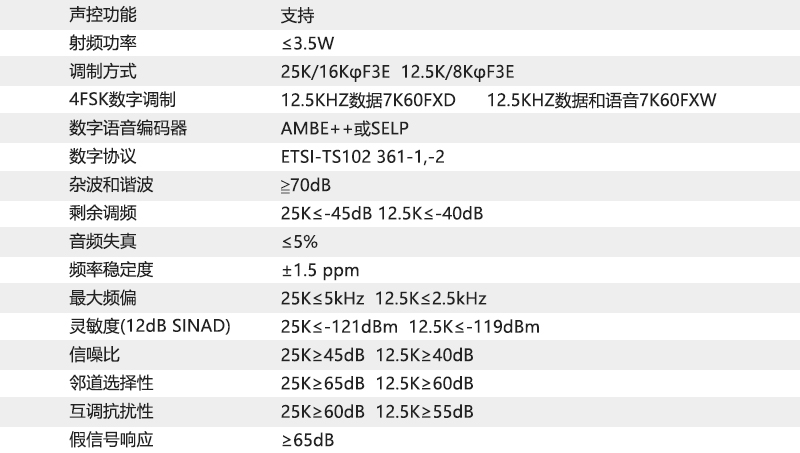
Task: Click the 信噪比 row label
Action: point(94,355)
